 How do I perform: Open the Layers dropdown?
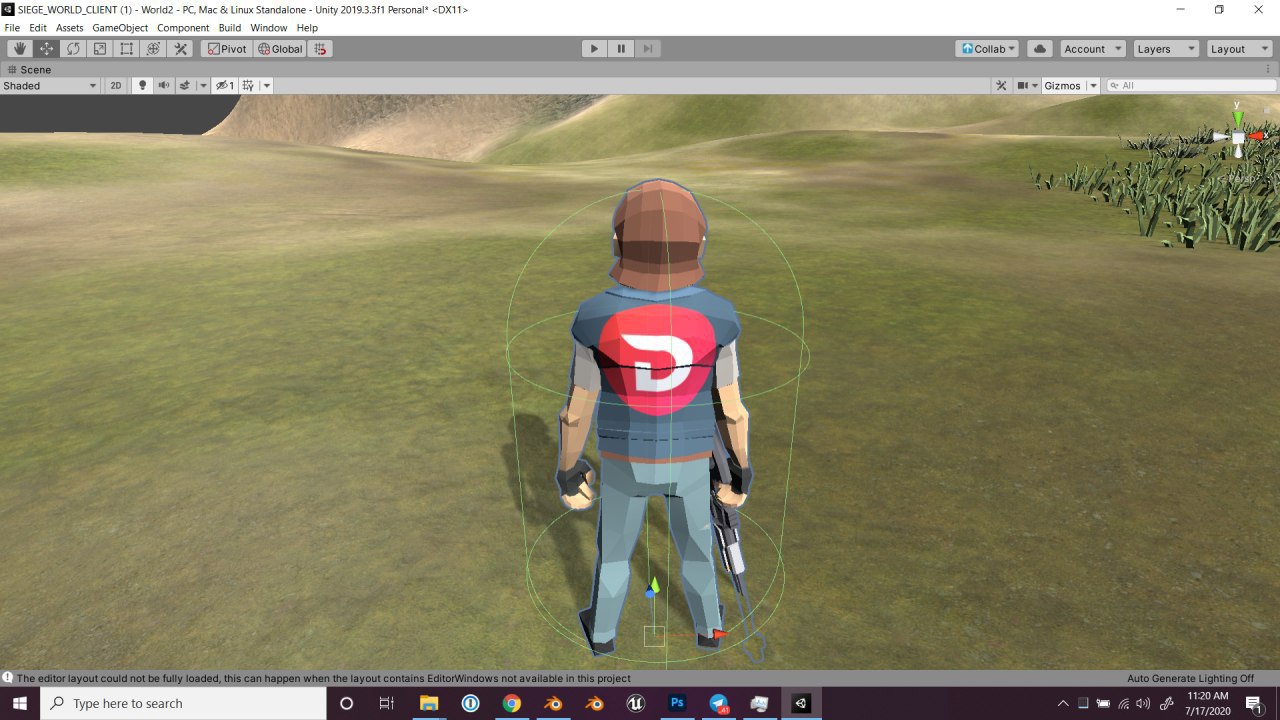(1164, 49)
